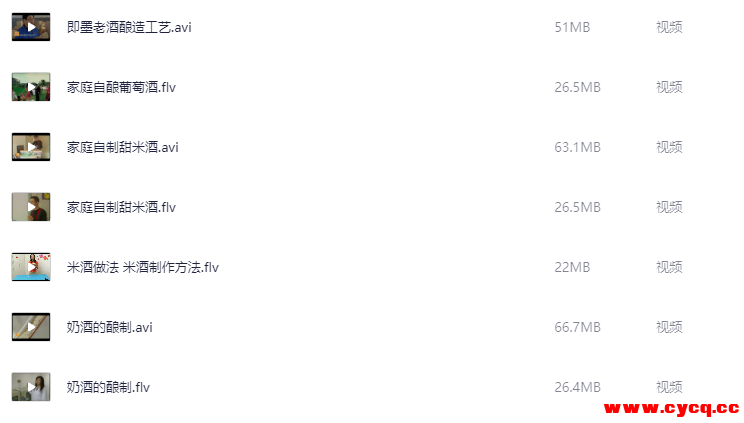This screenshot has width=744, height=423.
Task: Play the 家庭自制甜米酒.flv video thumbnail
Action: [31, 207]
